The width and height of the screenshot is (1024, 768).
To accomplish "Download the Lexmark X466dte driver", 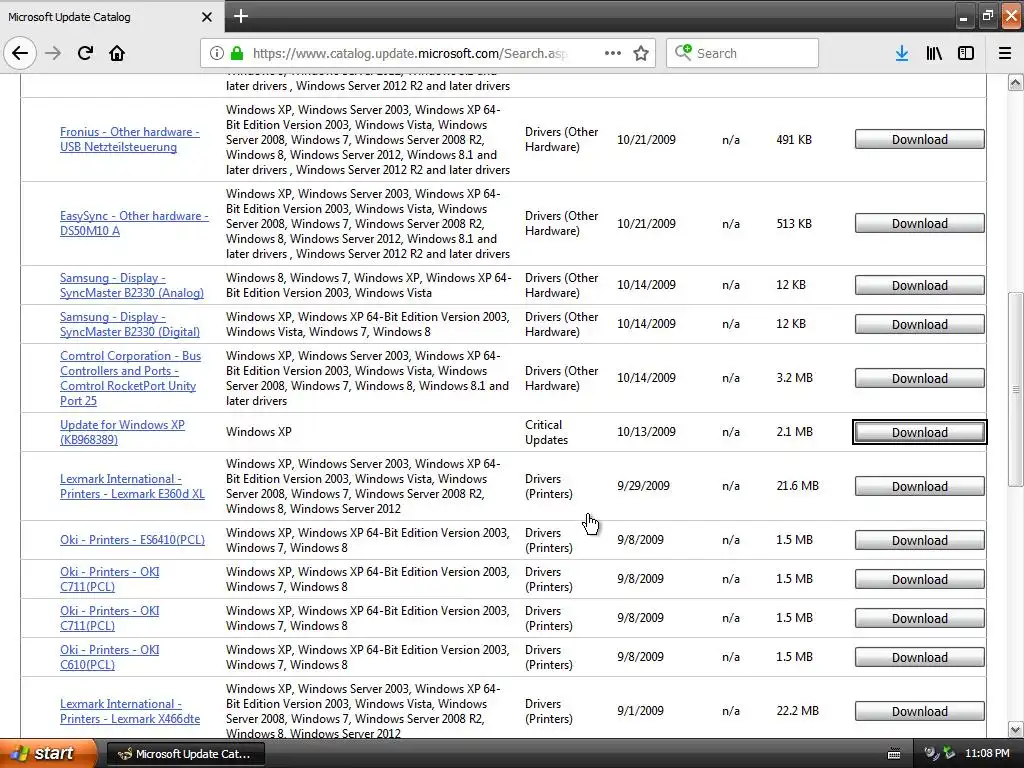I will click(920, 712).
